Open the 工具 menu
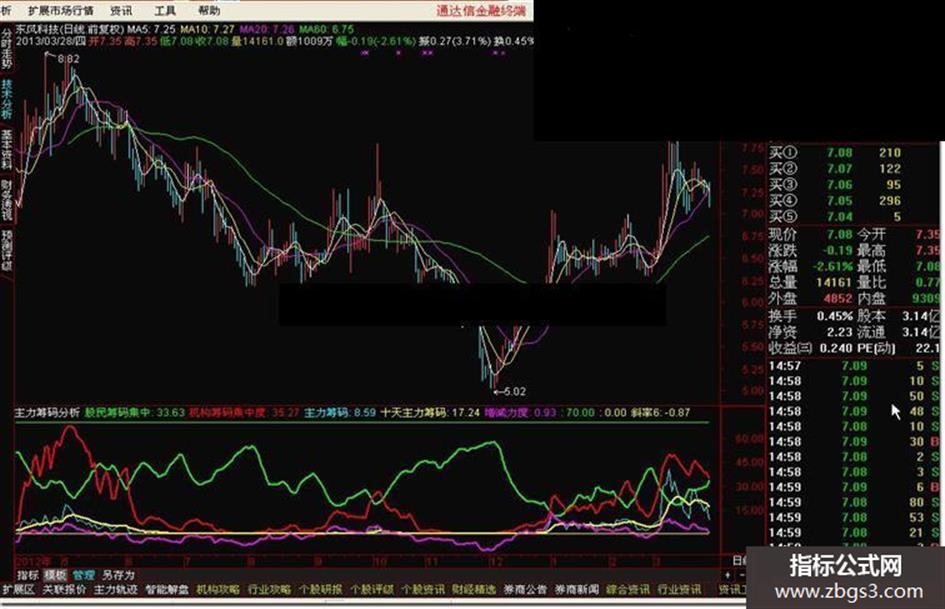945x609 pixels. click(x=165, y=10)
